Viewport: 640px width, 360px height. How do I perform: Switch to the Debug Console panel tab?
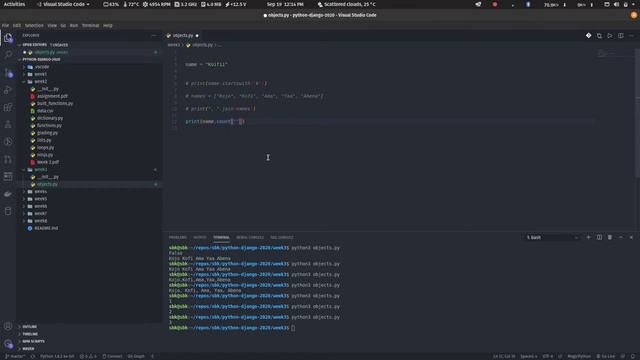(250, 237)
